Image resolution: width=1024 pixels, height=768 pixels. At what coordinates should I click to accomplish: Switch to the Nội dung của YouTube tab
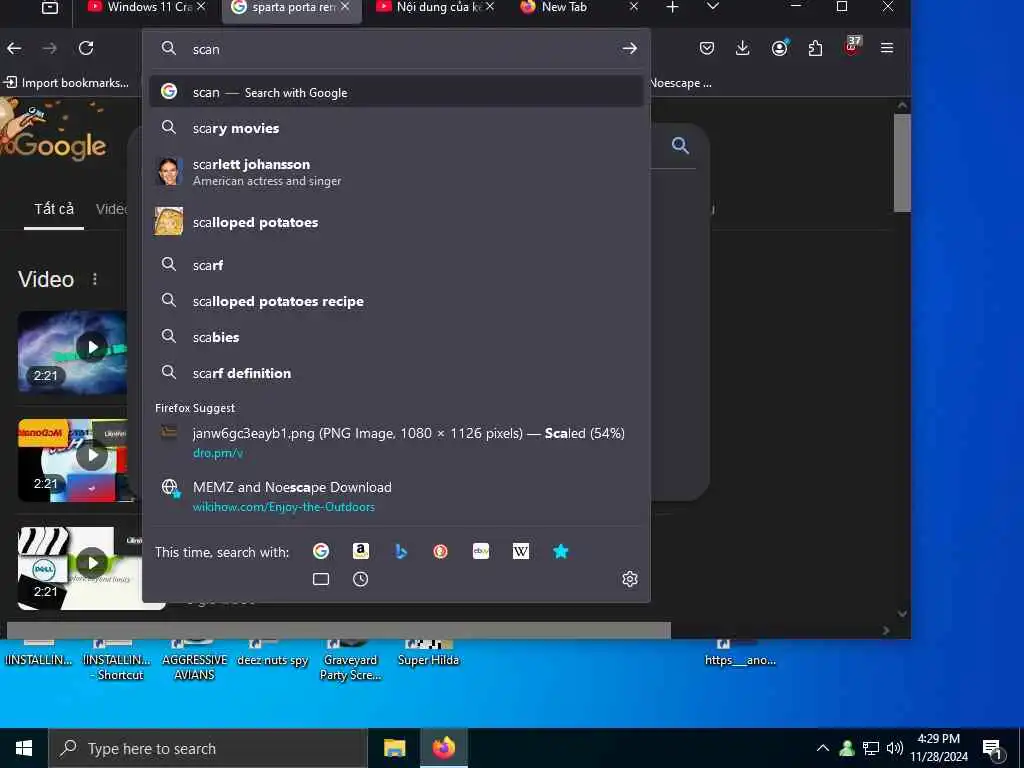pyautogui.click(x=436, y=7)
